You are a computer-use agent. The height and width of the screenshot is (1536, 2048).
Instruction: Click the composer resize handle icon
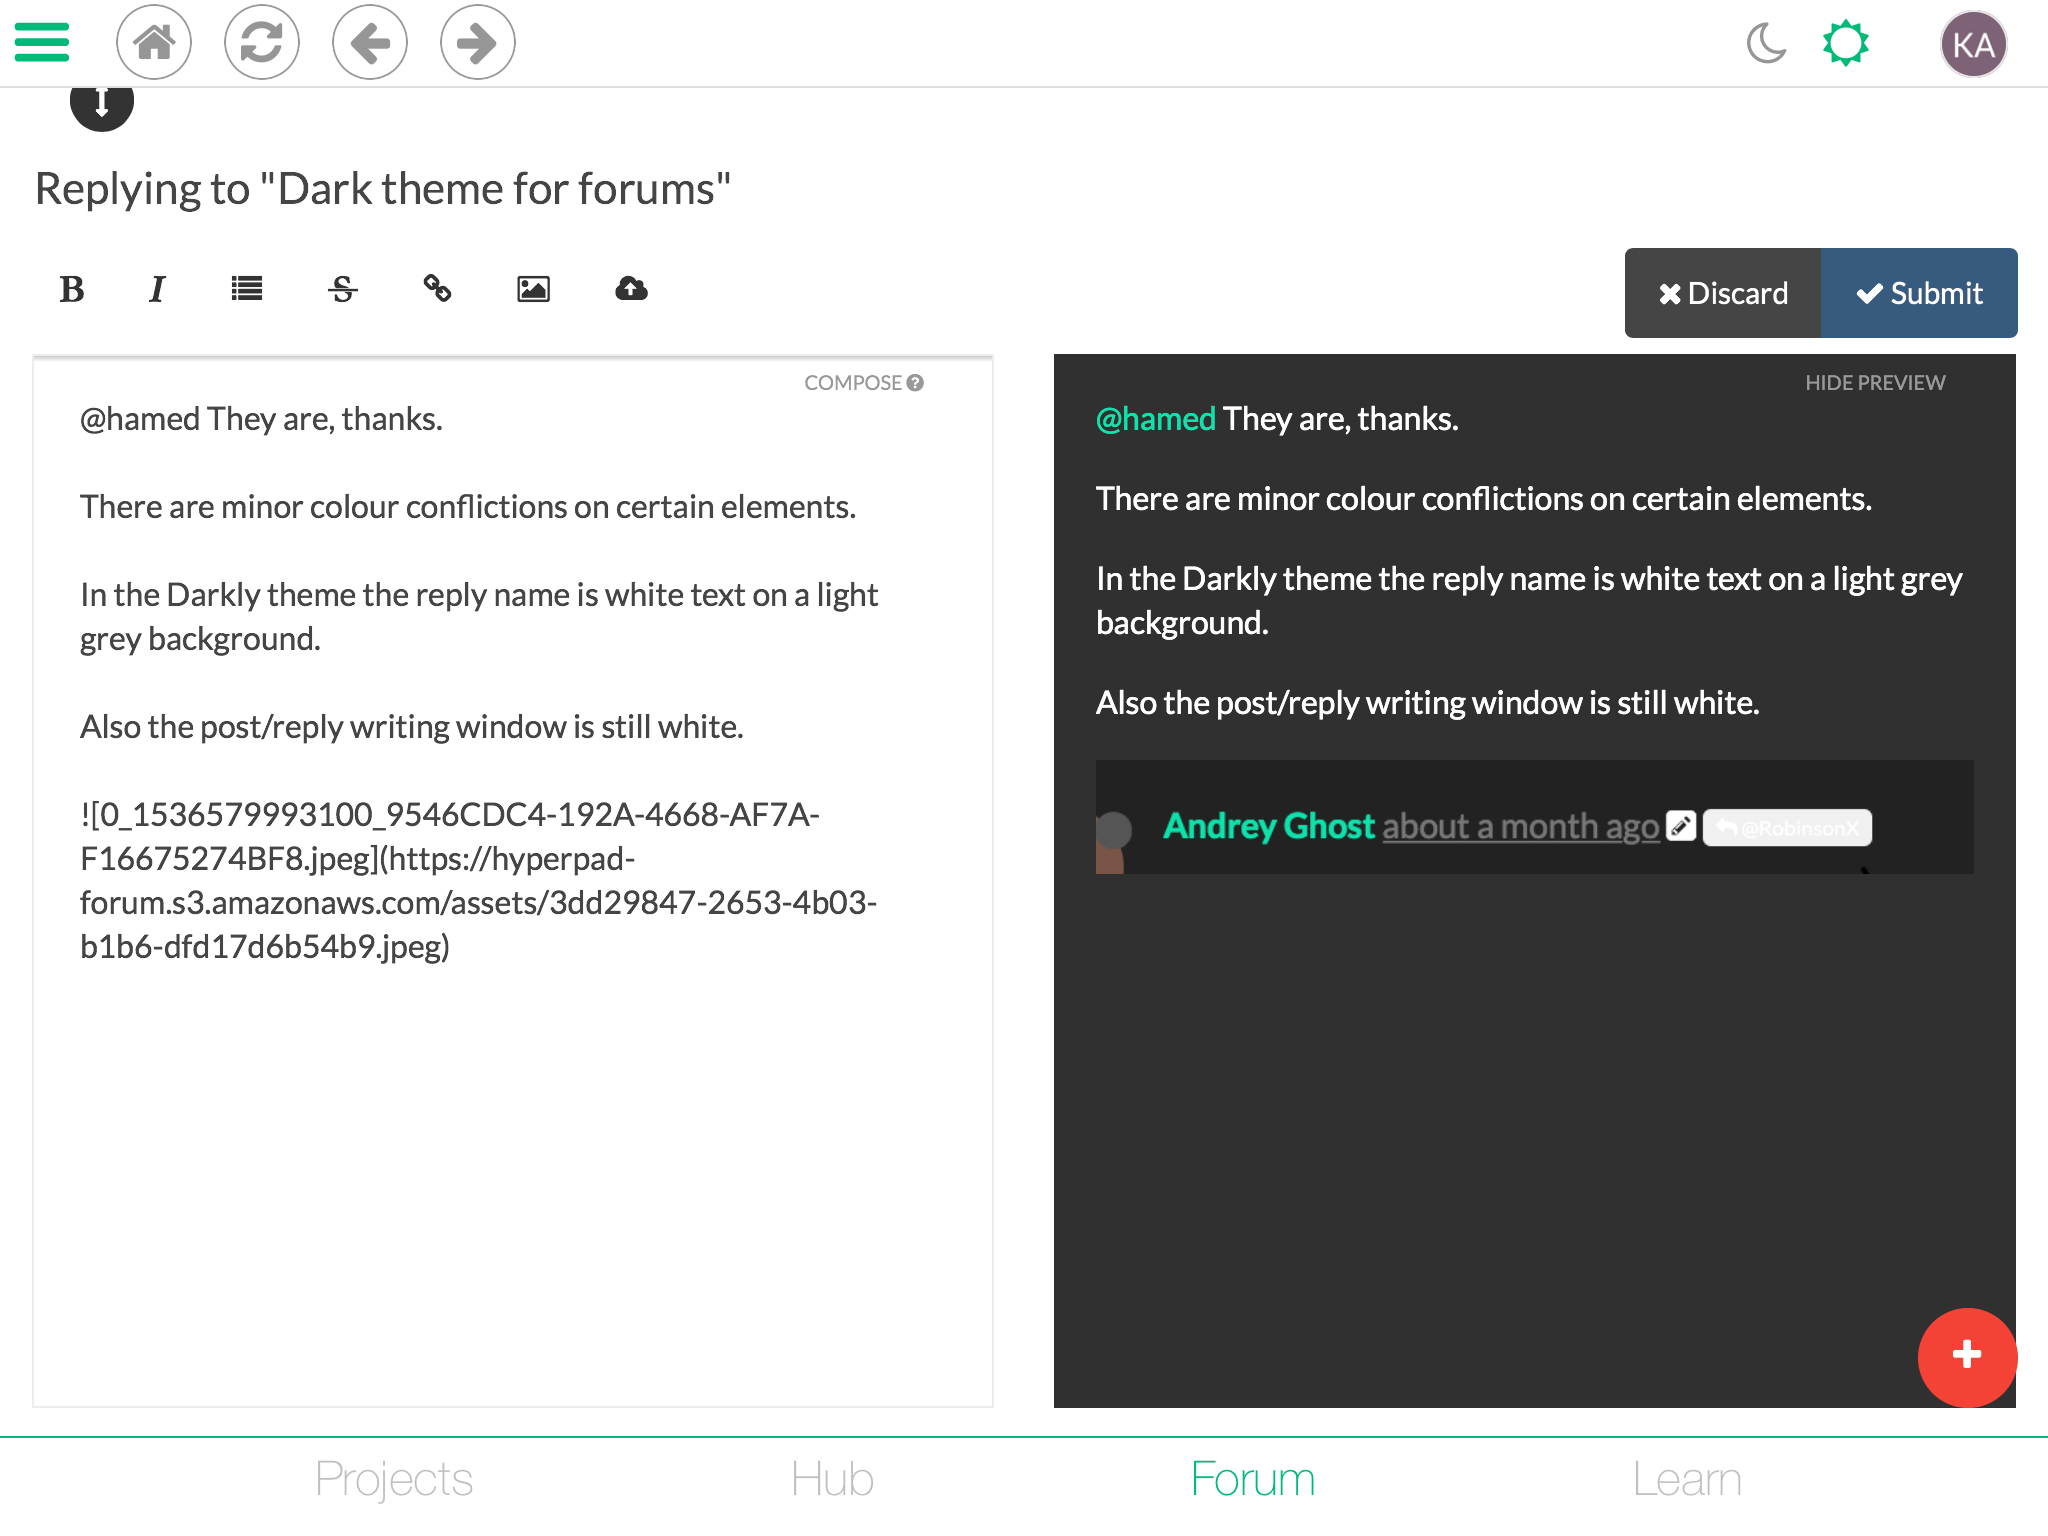102,103
